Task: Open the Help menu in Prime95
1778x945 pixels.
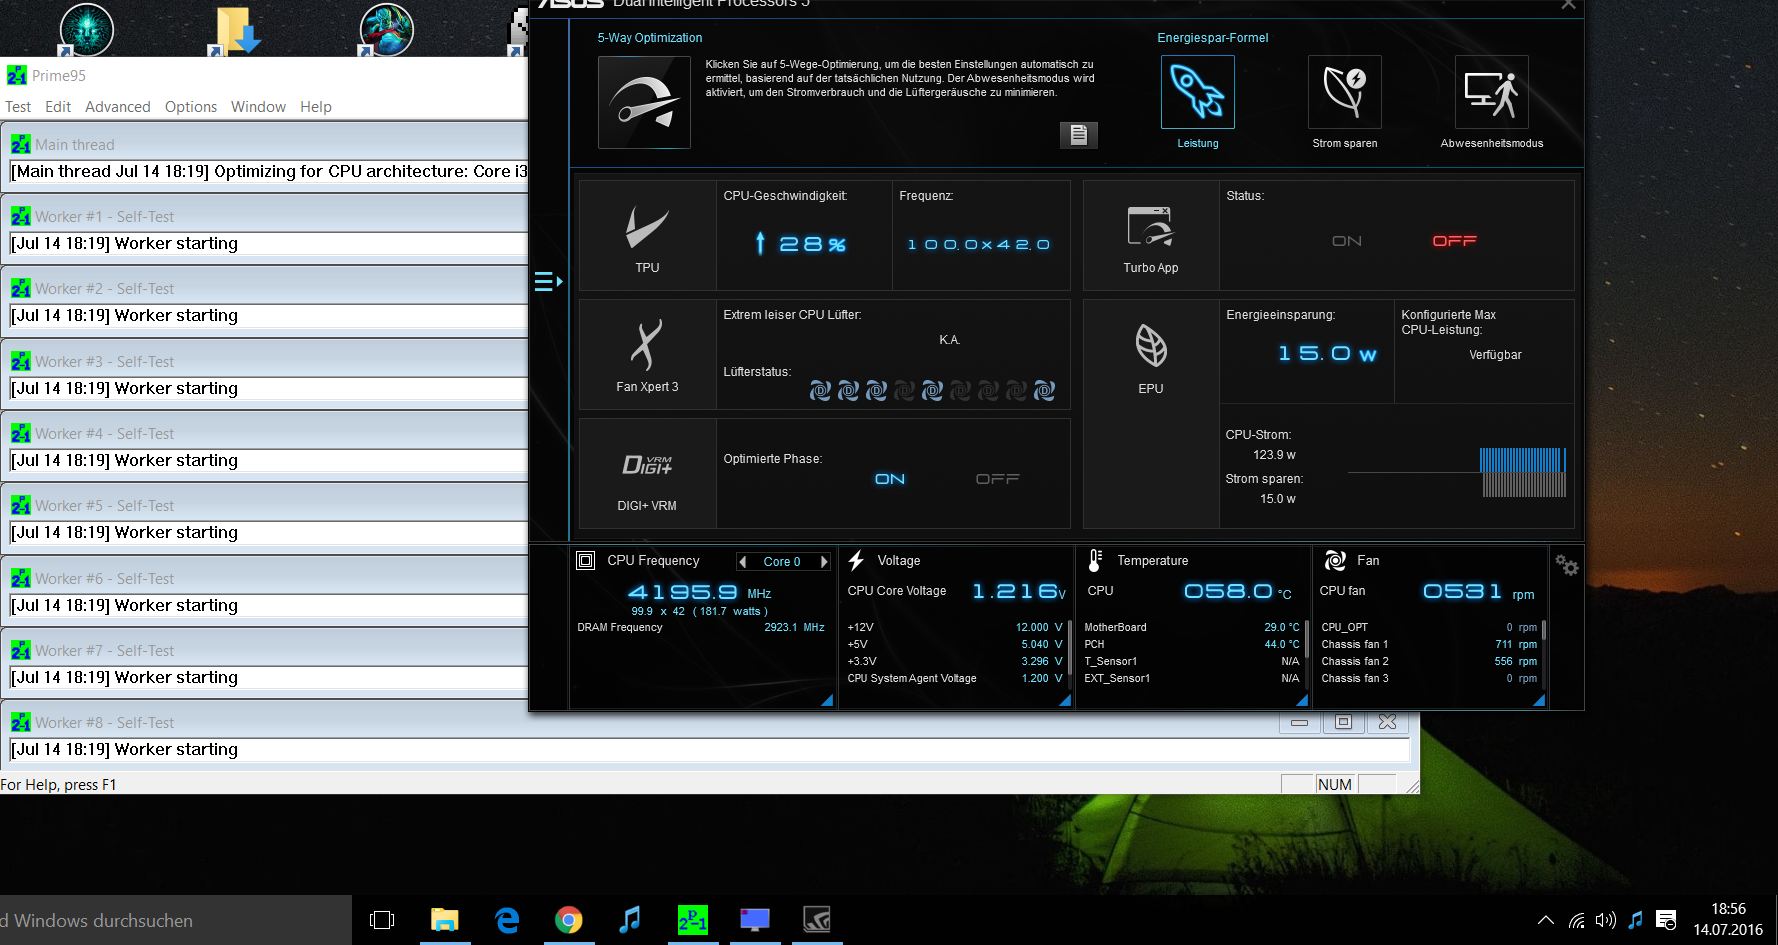Action: coord(316,107)
